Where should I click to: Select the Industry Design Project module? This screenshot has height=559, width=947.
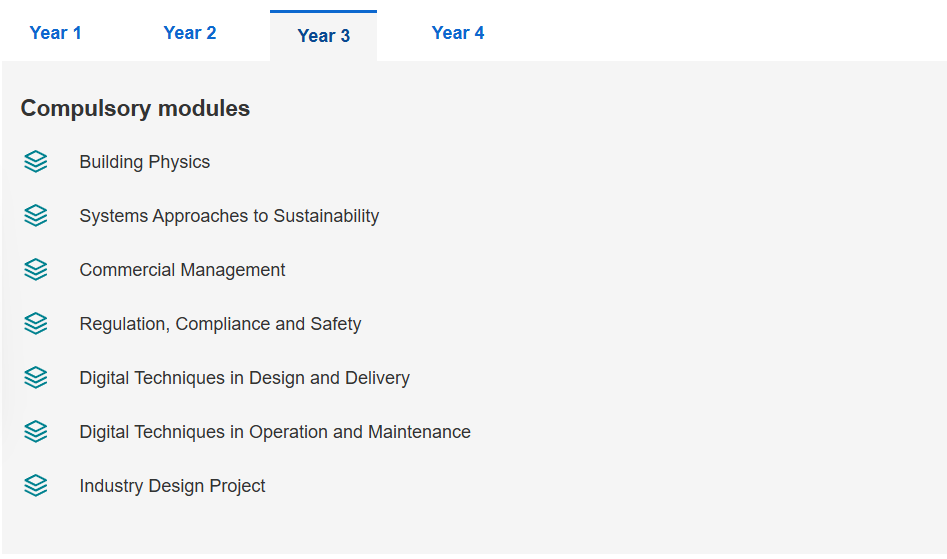(x=172, y=486)
